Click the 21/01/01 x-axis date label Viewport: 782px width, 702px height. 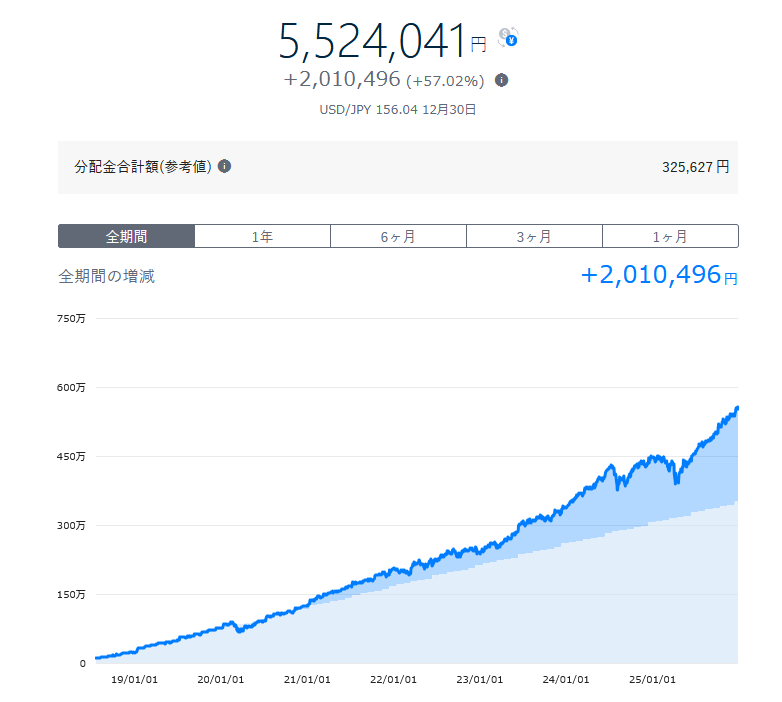(x=306, y=679)
